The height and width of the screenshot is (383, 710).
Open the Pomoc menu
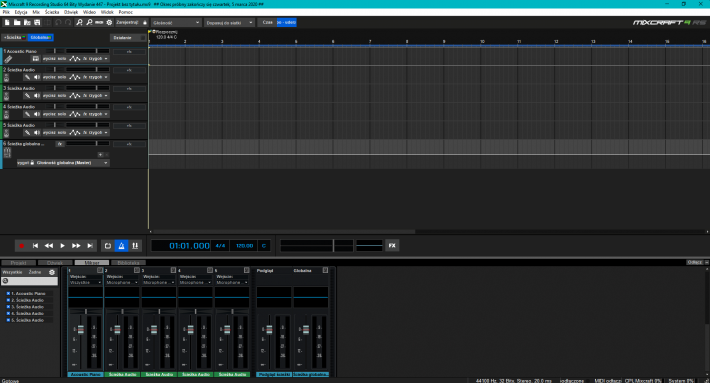coord(125,12)
